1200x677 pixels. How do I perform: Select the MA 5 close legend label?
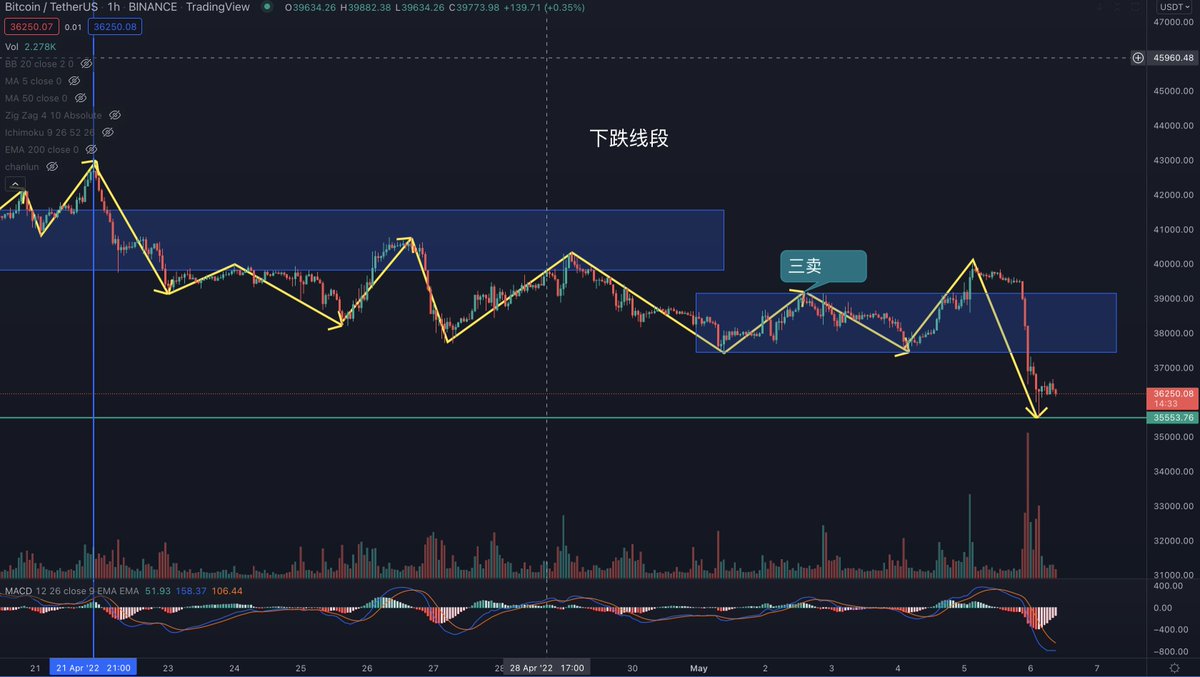click(x=33, y=81)
